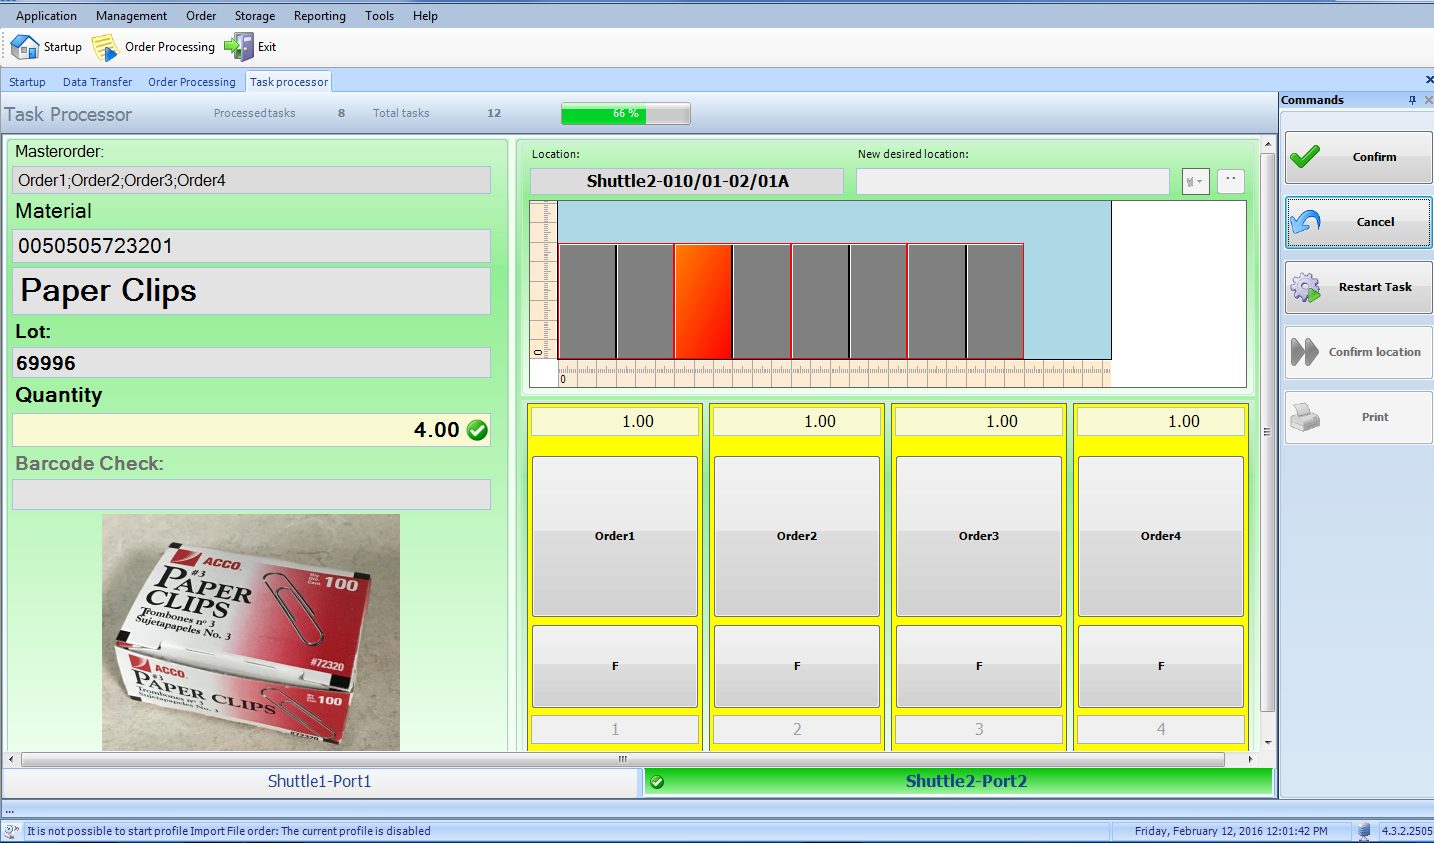Open the dropdown next to desired location field
This screenshot has width=1434, height=843.
(x=1194, y=180)
